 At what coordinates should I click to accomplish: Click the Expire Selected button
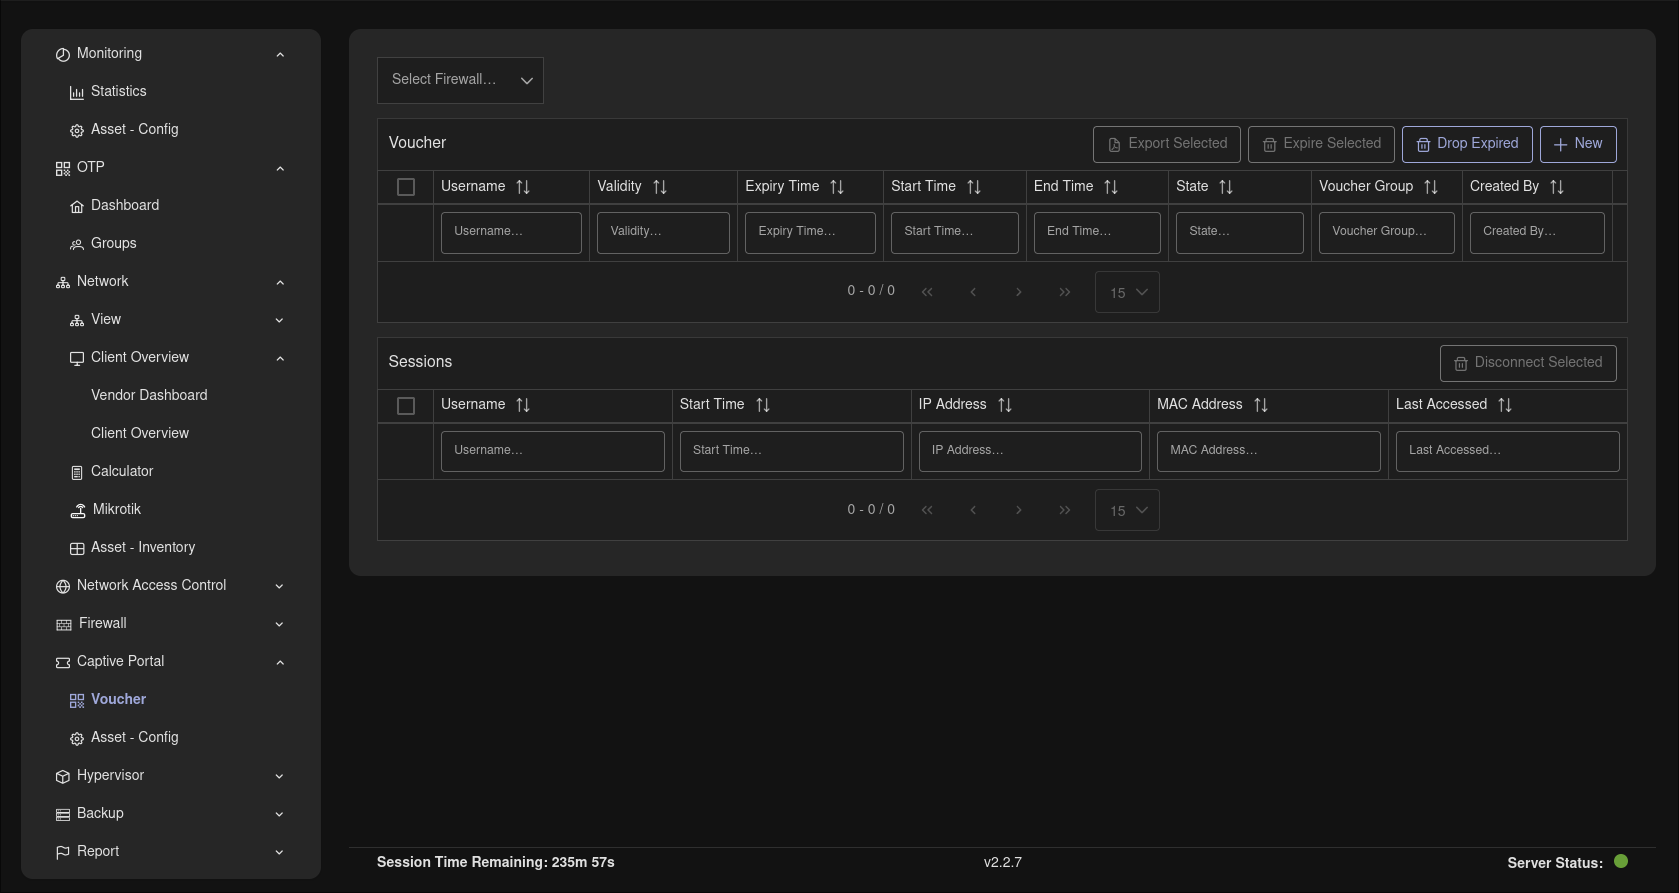(1321, 144)
